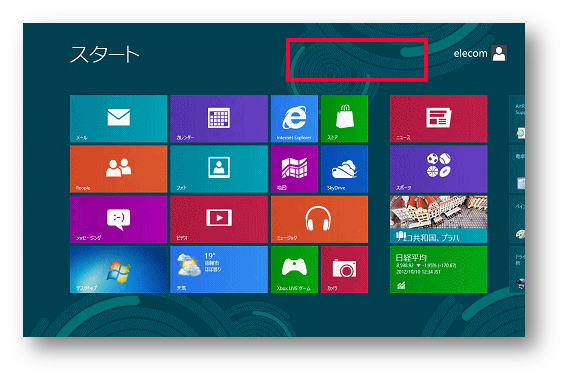567x379 pixels.
Task: Open the People tile
Action: point(119,169)
